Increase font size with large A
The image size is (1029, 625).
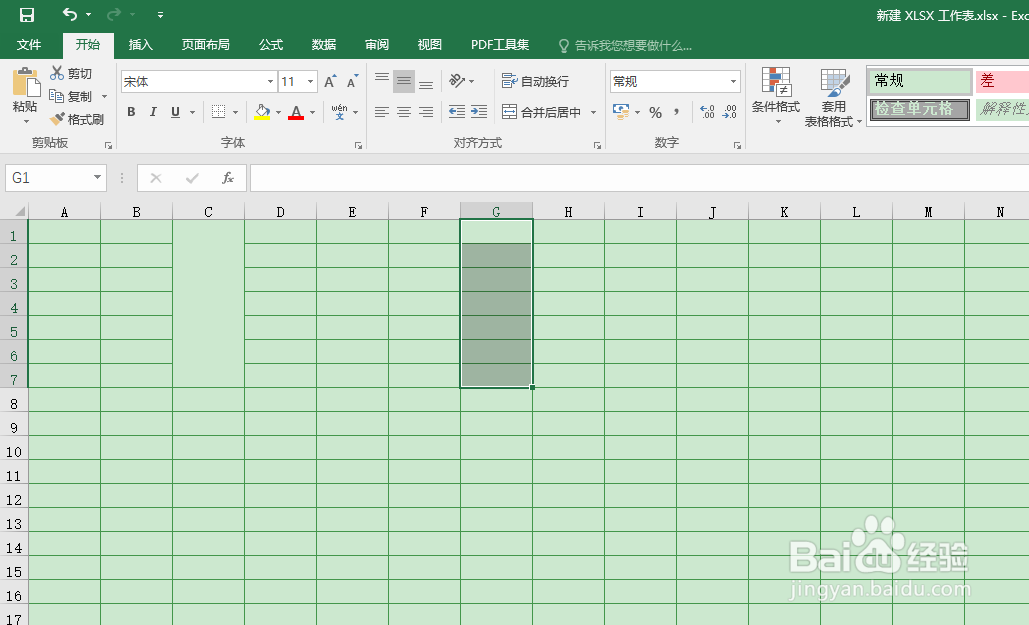coord(330,81)
